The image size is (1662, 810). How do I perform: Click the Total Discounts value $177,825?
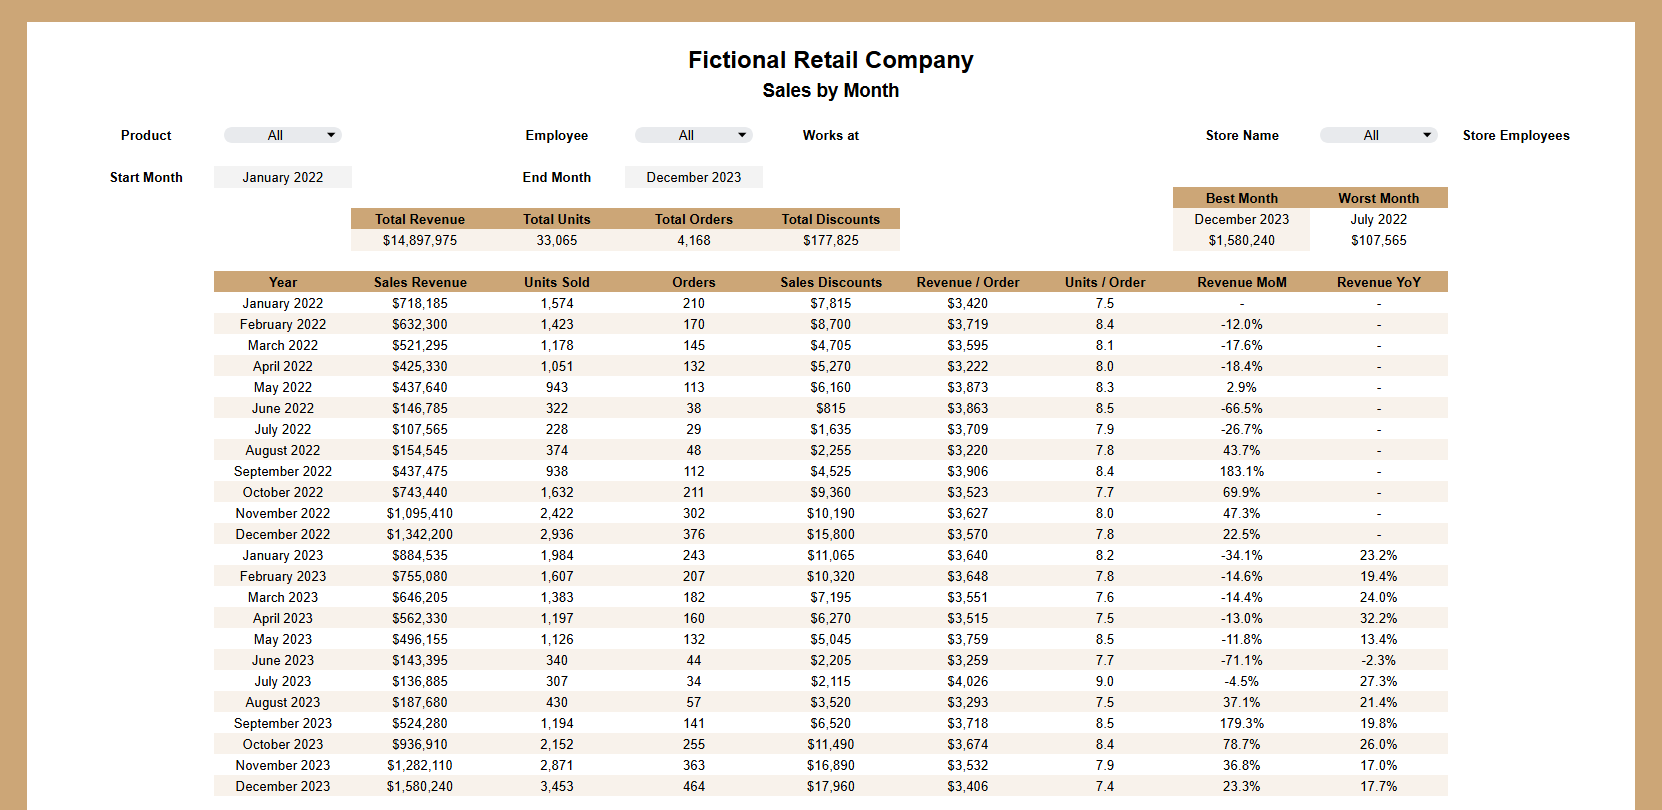(831, 240)
